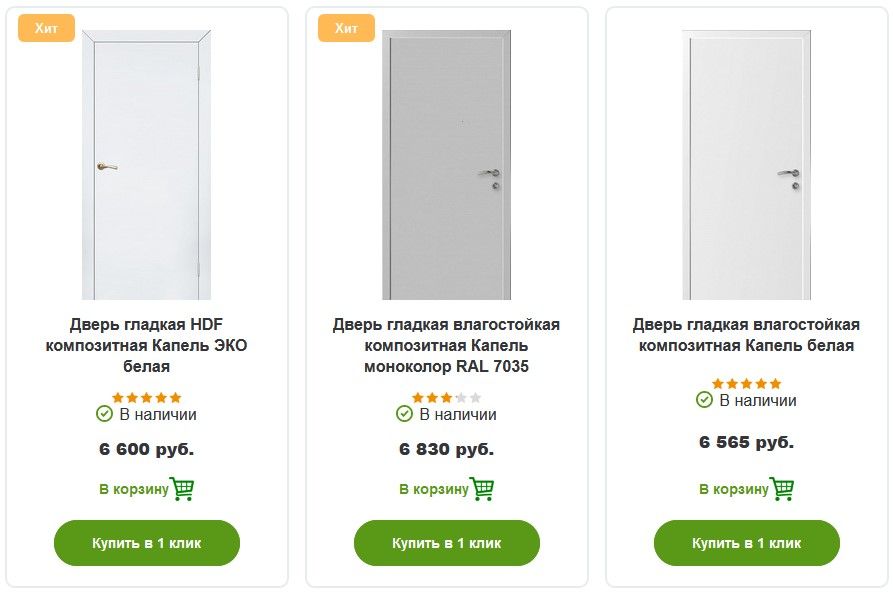
Task: Click three-star rating of RAL 7035 door
Action: (446, 398)
